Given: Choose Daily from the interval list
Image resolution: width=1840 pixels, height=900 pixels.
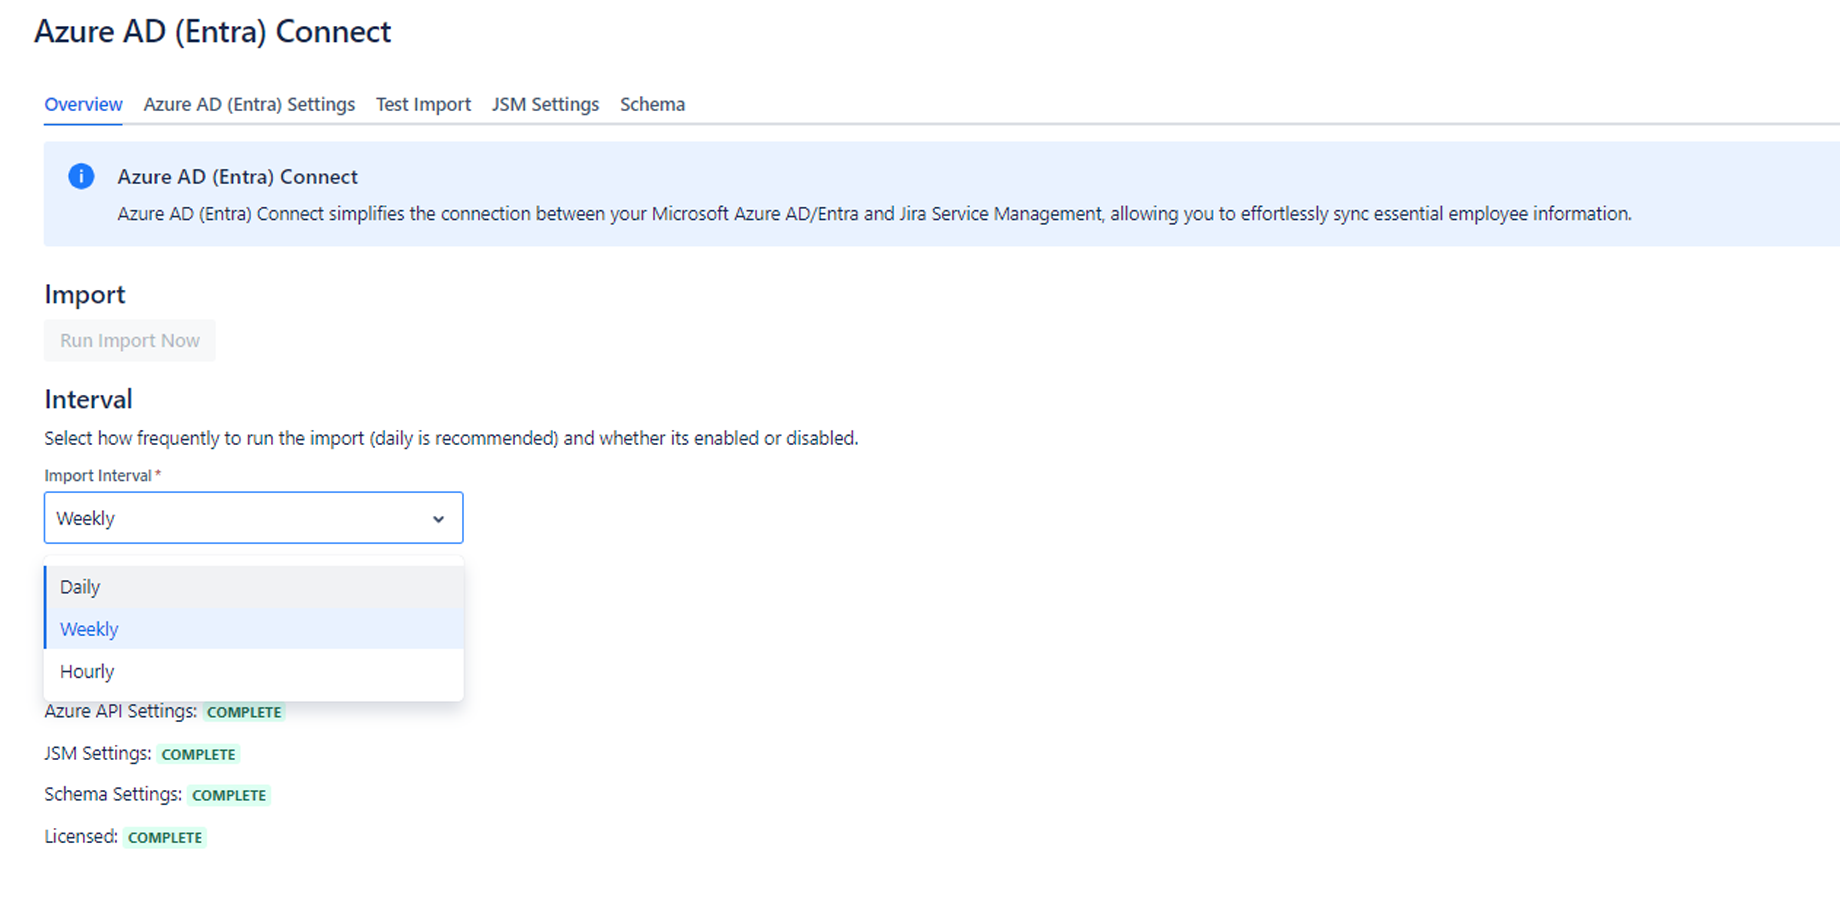Looking at the screenshot, I should 254,587.
